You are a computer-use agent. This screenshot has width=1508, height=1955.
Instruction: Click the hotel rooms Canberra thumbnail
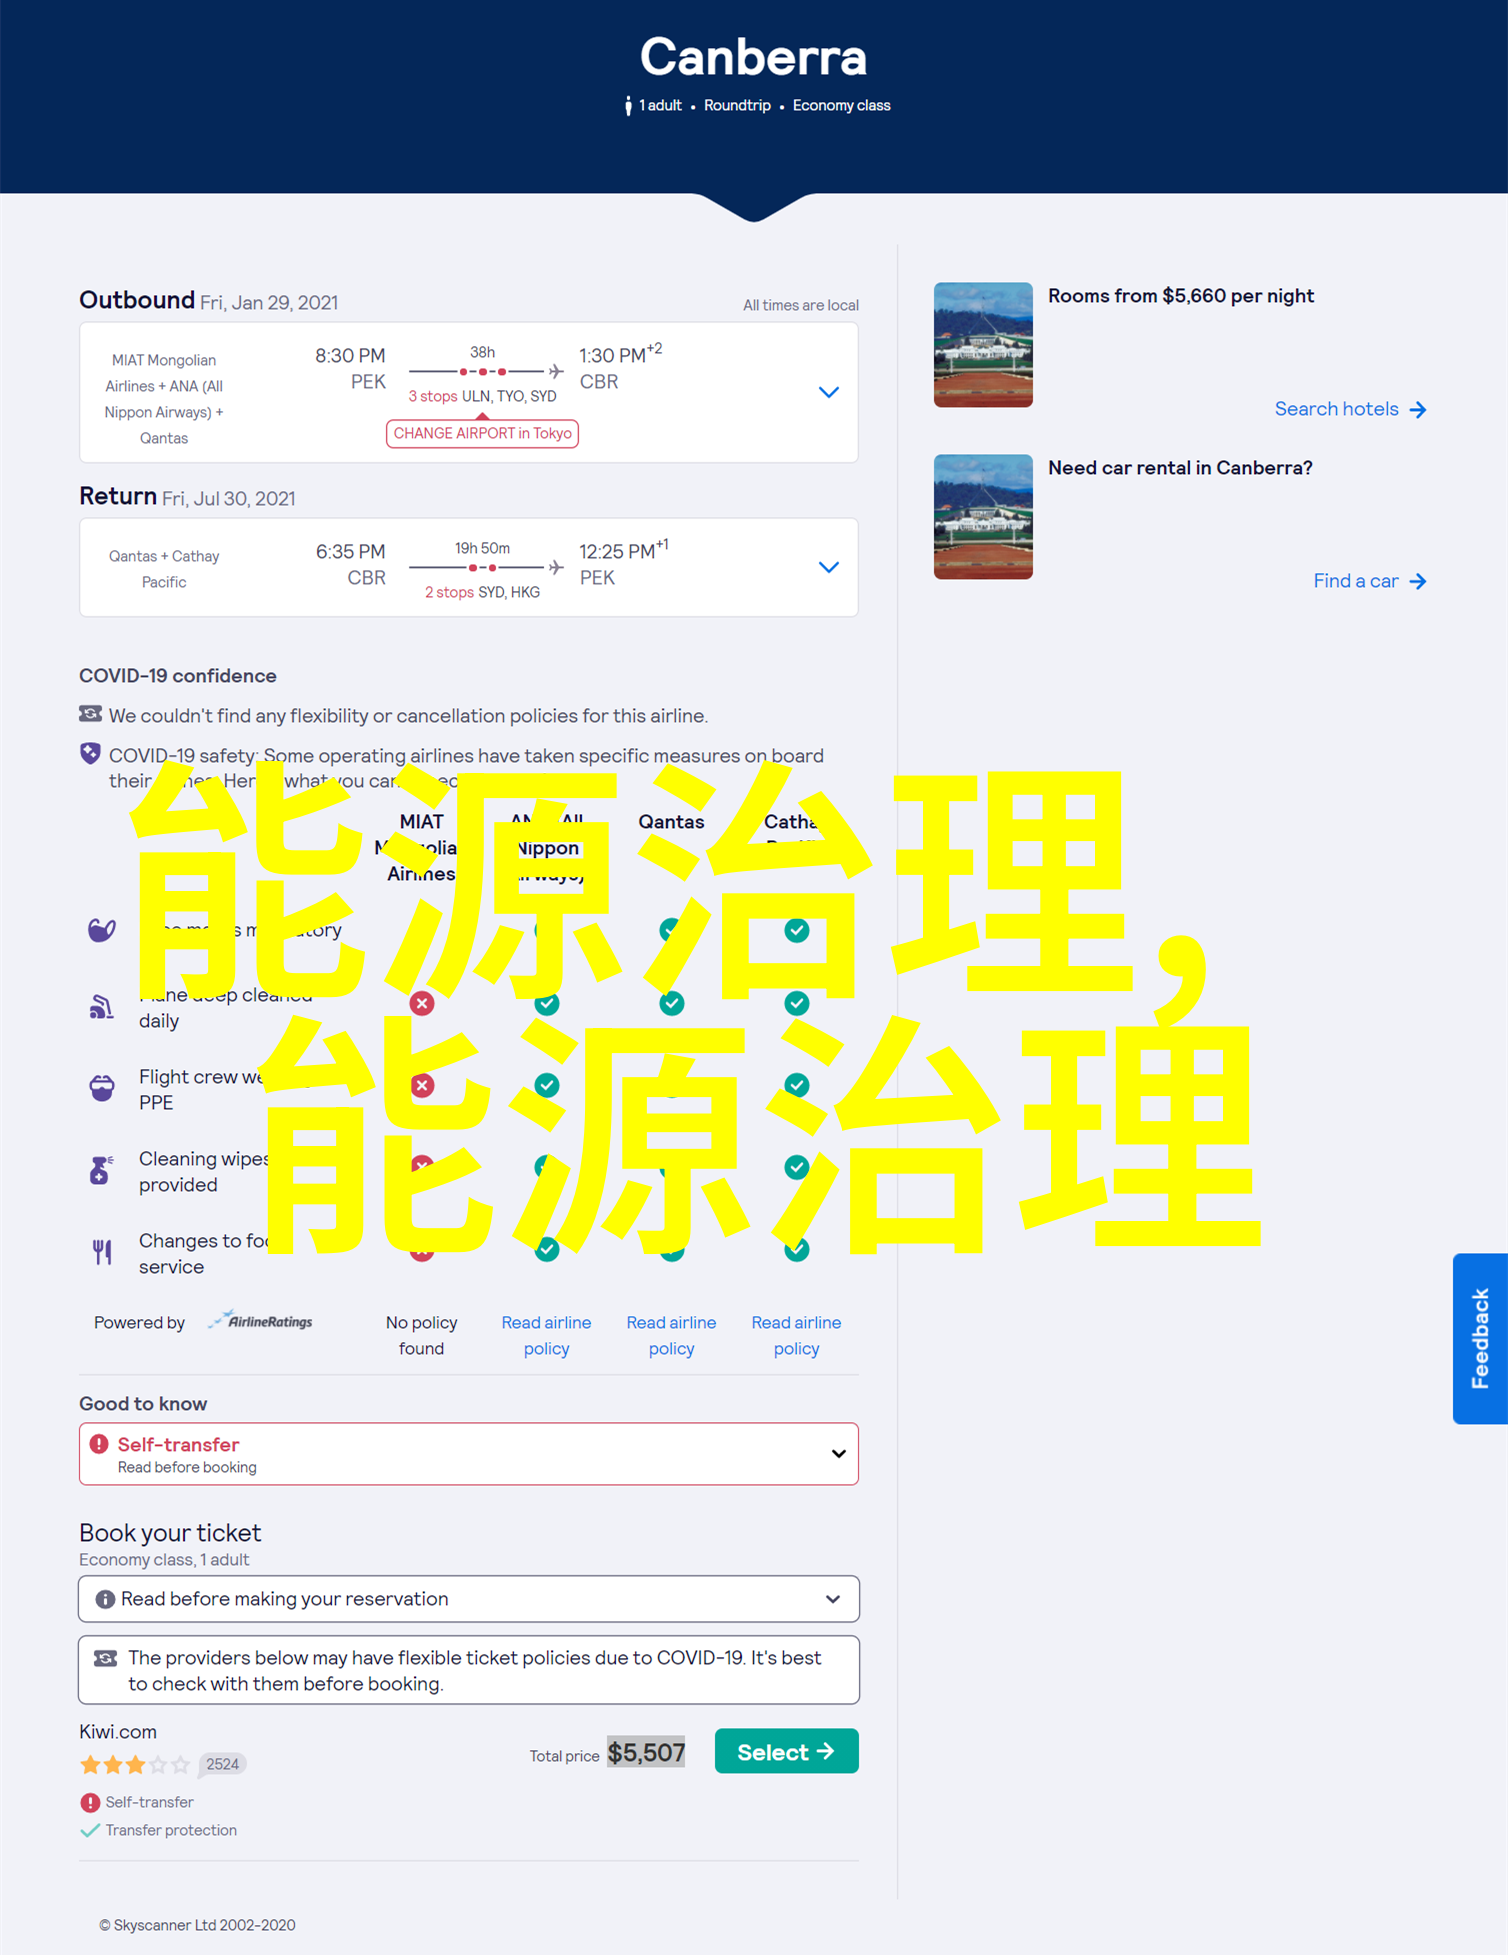(x=983, y=344)
